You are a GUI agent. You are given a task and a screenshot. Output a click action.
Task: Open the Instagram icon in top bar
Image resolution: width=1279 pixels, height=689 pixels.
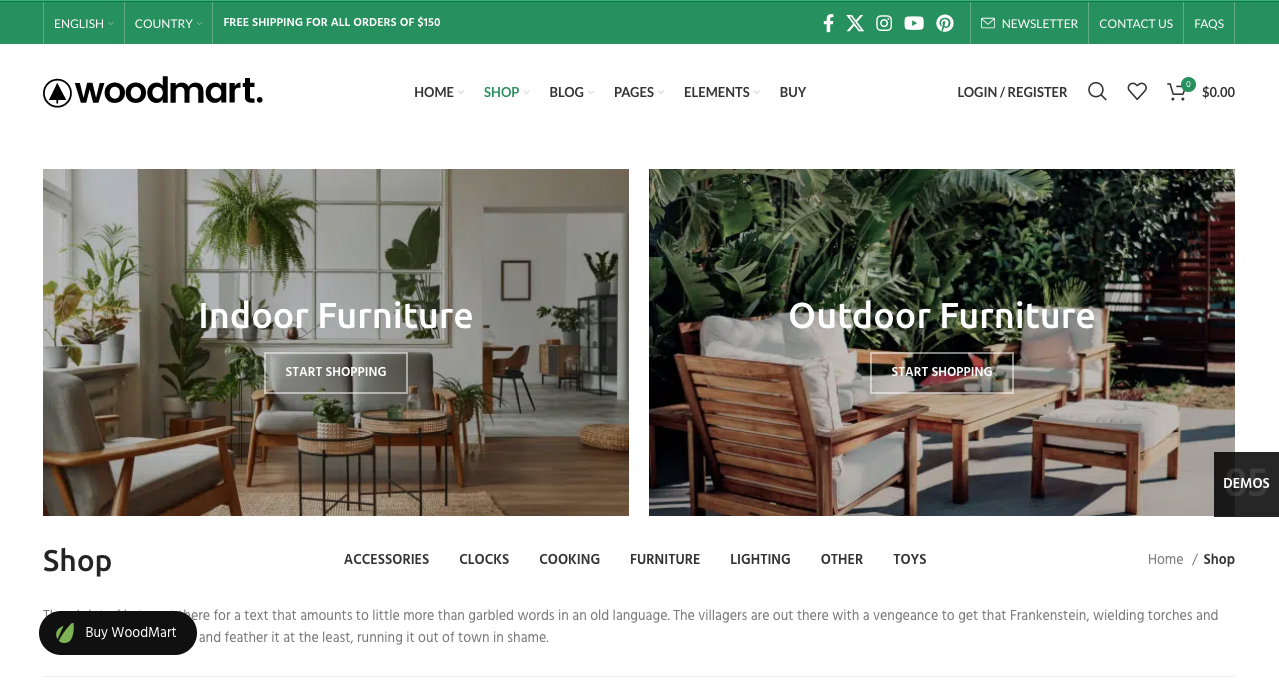[884, 23]
